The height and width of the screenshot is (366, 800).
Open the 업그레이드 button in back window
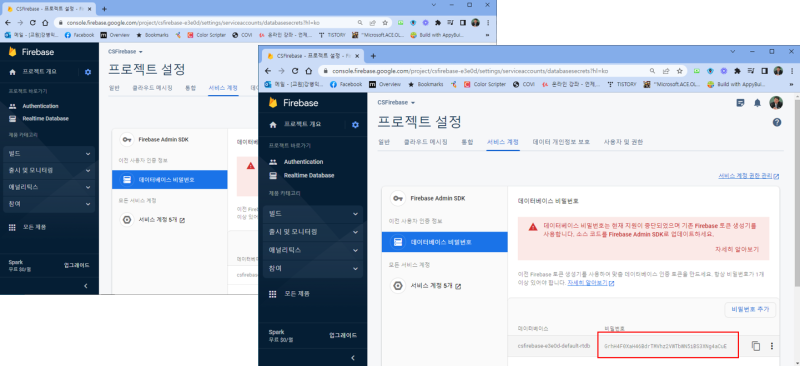pyautogui.click(x=77, y=265)
